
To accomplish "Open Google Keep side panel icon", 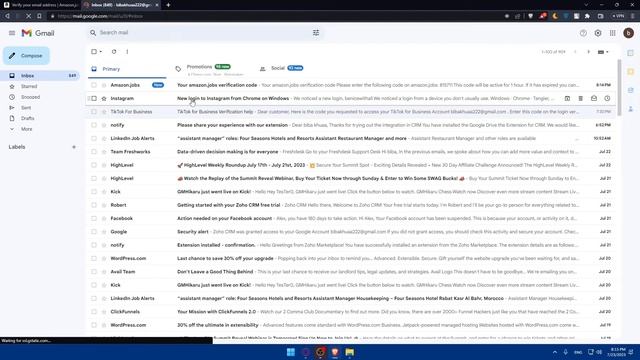I will click(x=631, y=72).
